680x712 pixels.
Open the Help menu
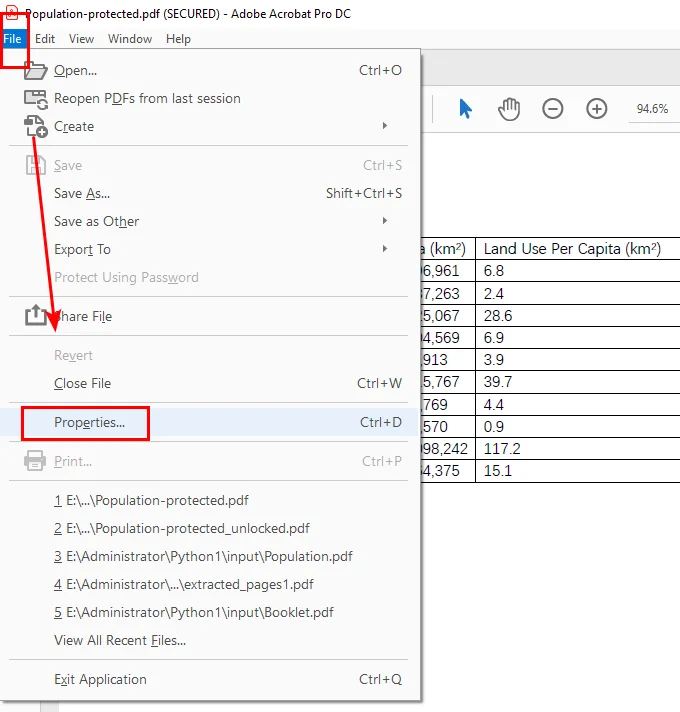tap(178, 39)
